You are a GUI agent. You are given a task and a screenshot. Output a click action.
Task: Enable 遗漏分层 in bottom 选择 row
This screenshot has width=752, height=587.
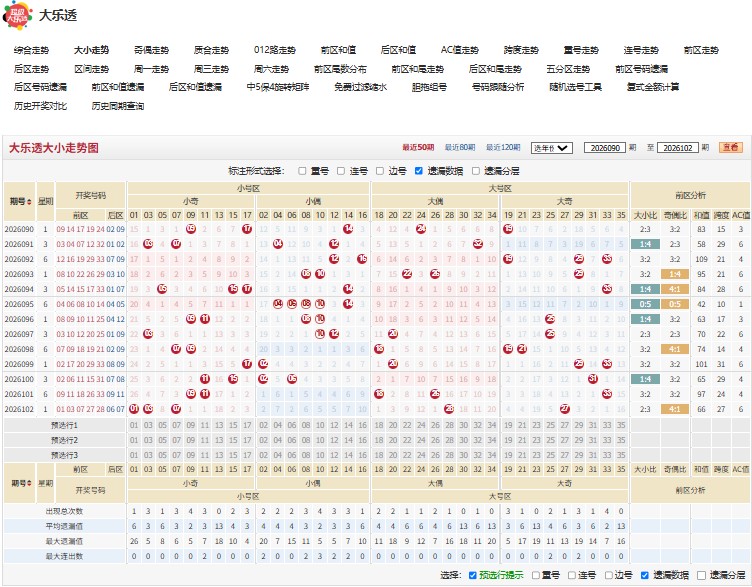click(701, 575)
